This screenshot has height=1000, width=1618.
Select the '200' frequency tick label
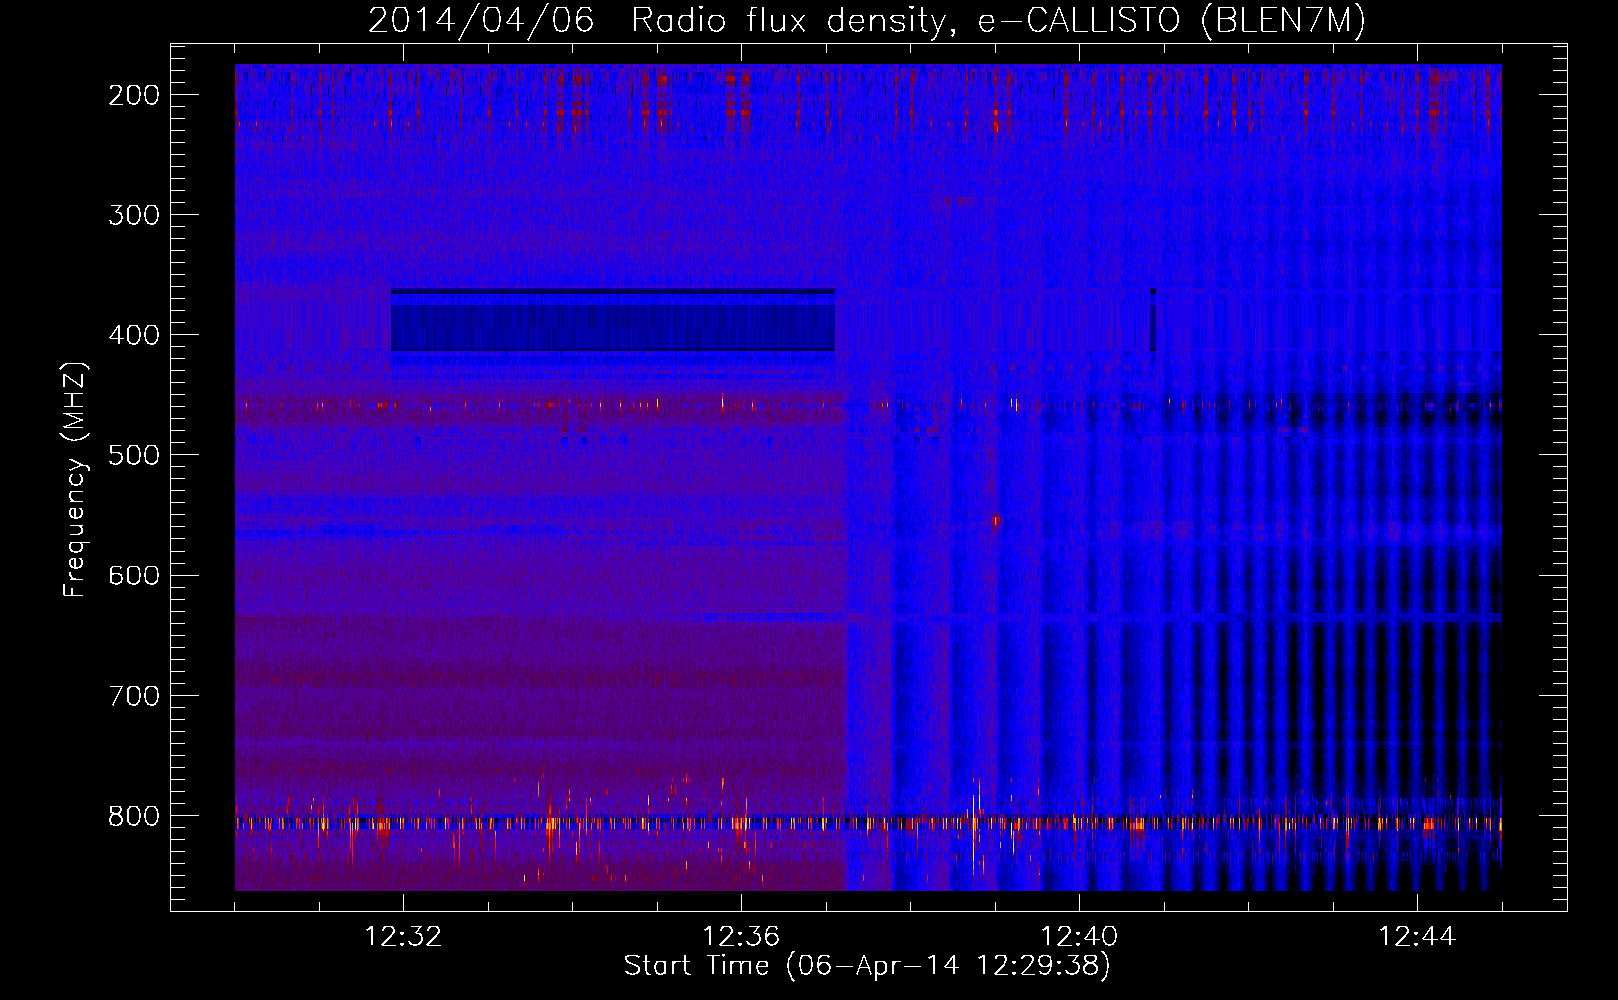134,95
